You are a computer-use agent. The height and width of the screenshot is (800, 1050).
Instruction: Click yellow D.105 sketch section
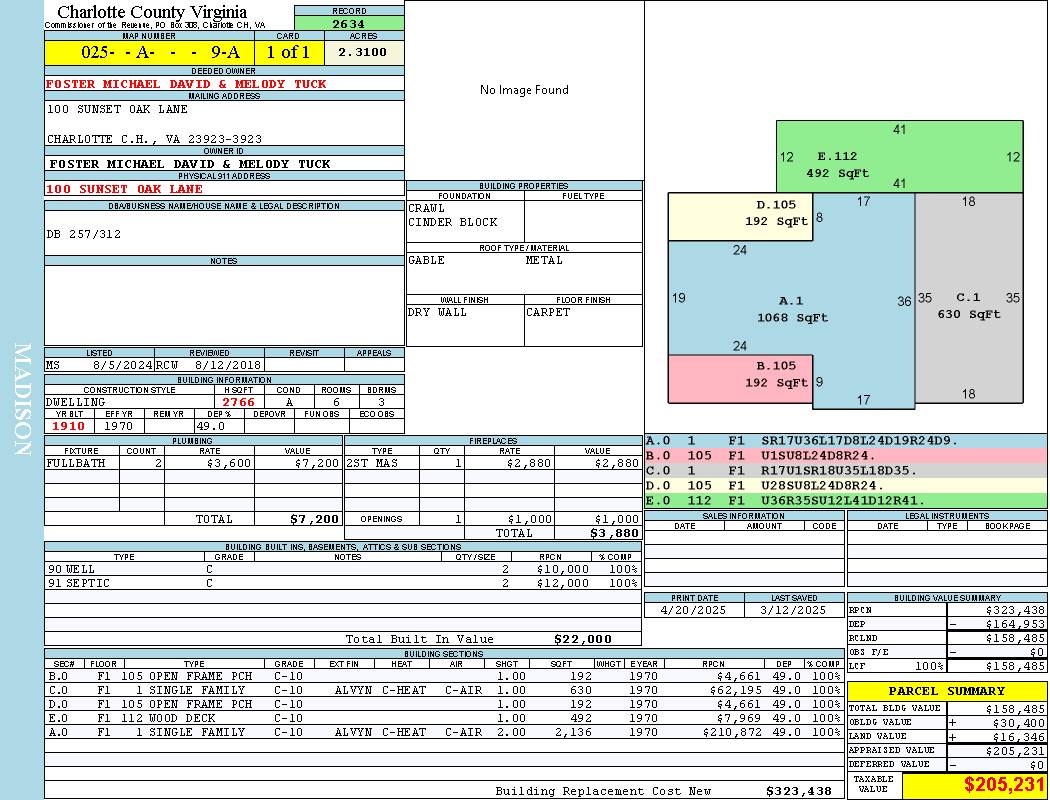[741, 217]
